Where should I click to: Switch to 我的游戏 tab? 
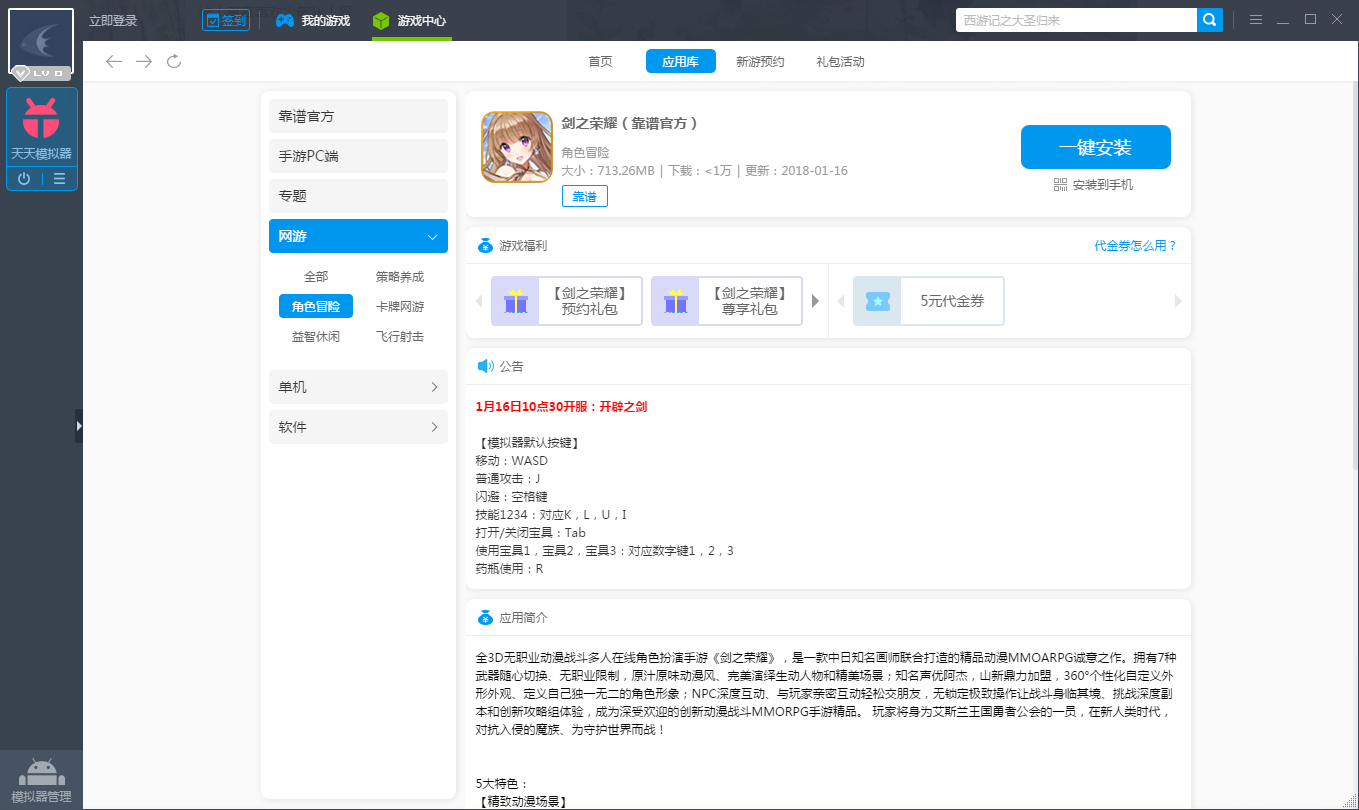(314, 21)
